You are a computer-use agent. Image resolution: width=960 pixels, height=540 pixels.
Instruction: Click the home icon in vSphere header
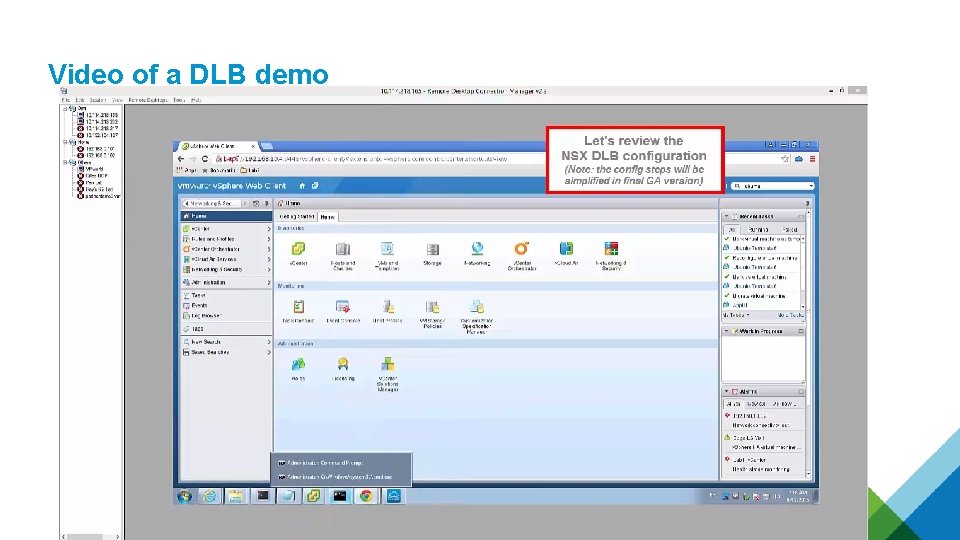(x=302, y=186)
